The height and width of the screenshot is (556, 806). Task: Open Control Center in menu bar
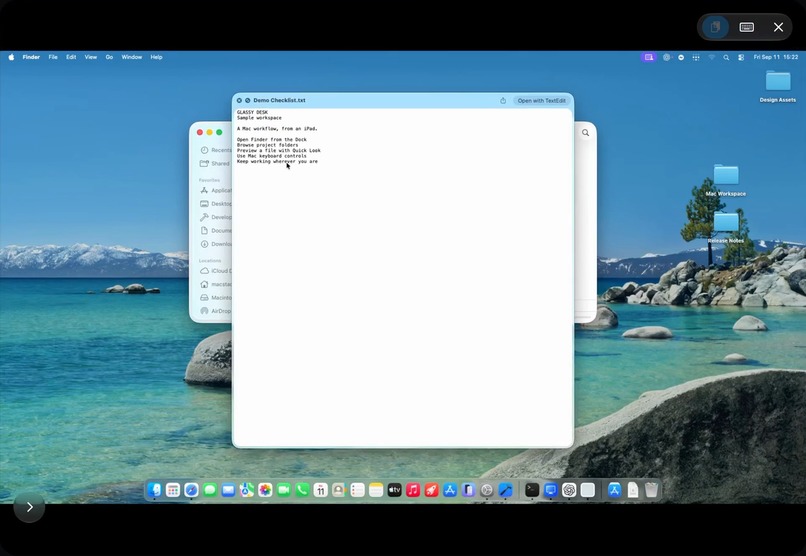[x=741, y=58]
